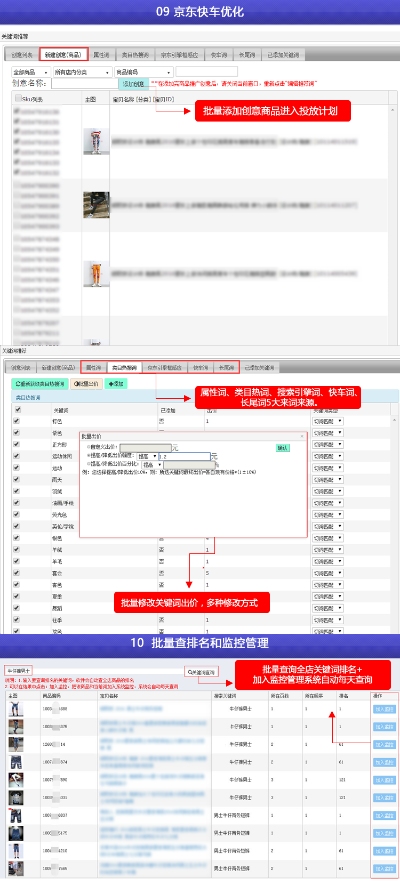Open 快车词 tab in lower panel
This screenshot has height=886, width=400.
coord(199,367)
